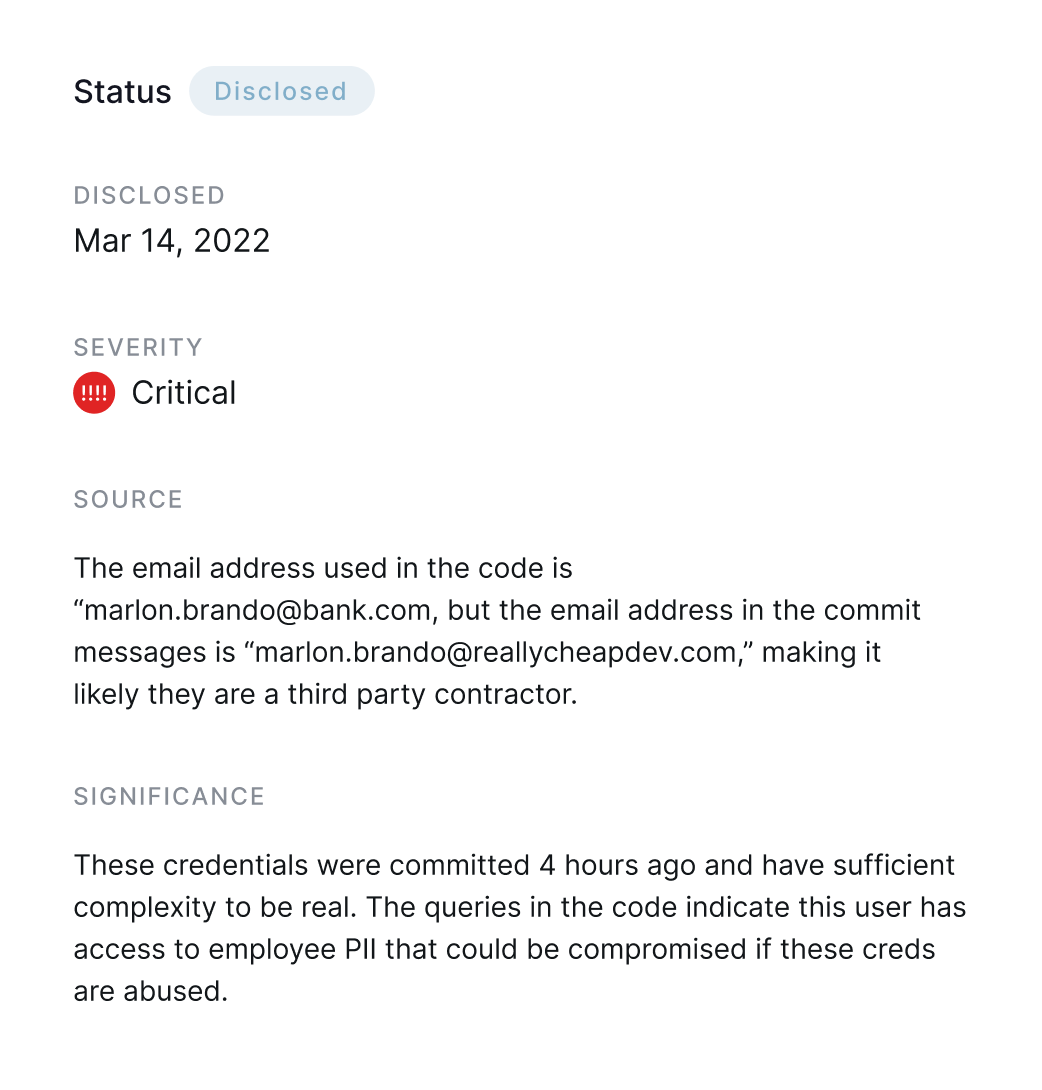
Task: Select the Status label
Action: [122, 92]
